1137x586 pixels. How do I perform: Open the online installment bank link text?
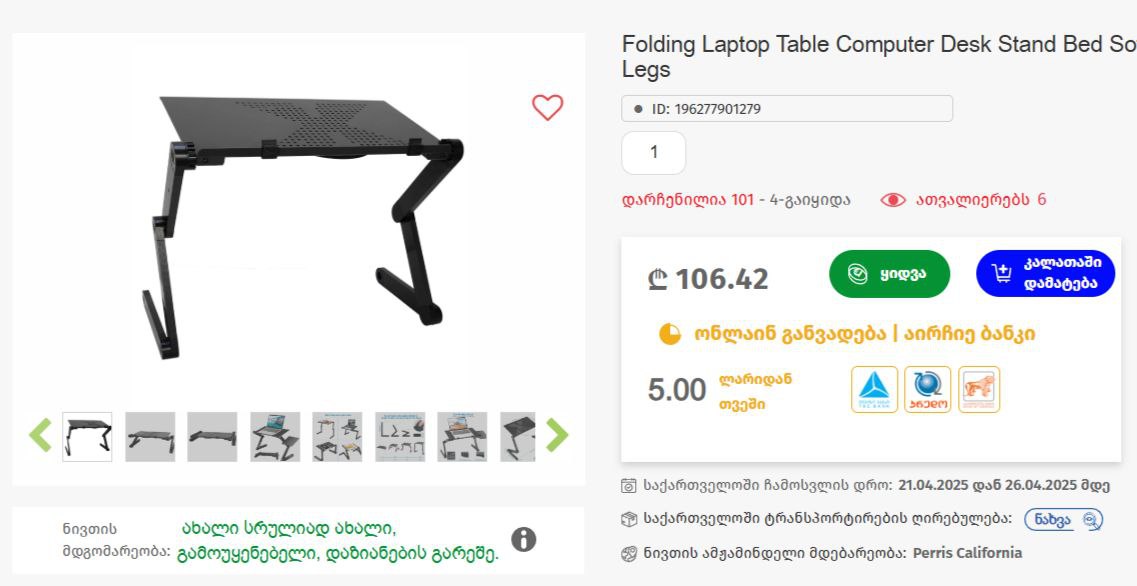[864, 334]
